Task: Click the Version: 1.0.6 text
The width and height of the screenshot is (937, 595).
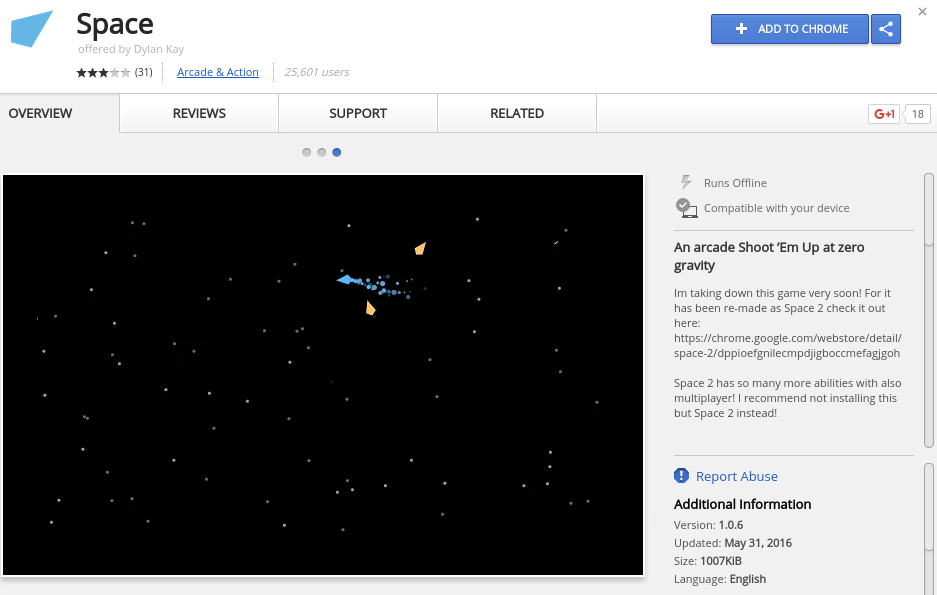Action: [708, 525]
